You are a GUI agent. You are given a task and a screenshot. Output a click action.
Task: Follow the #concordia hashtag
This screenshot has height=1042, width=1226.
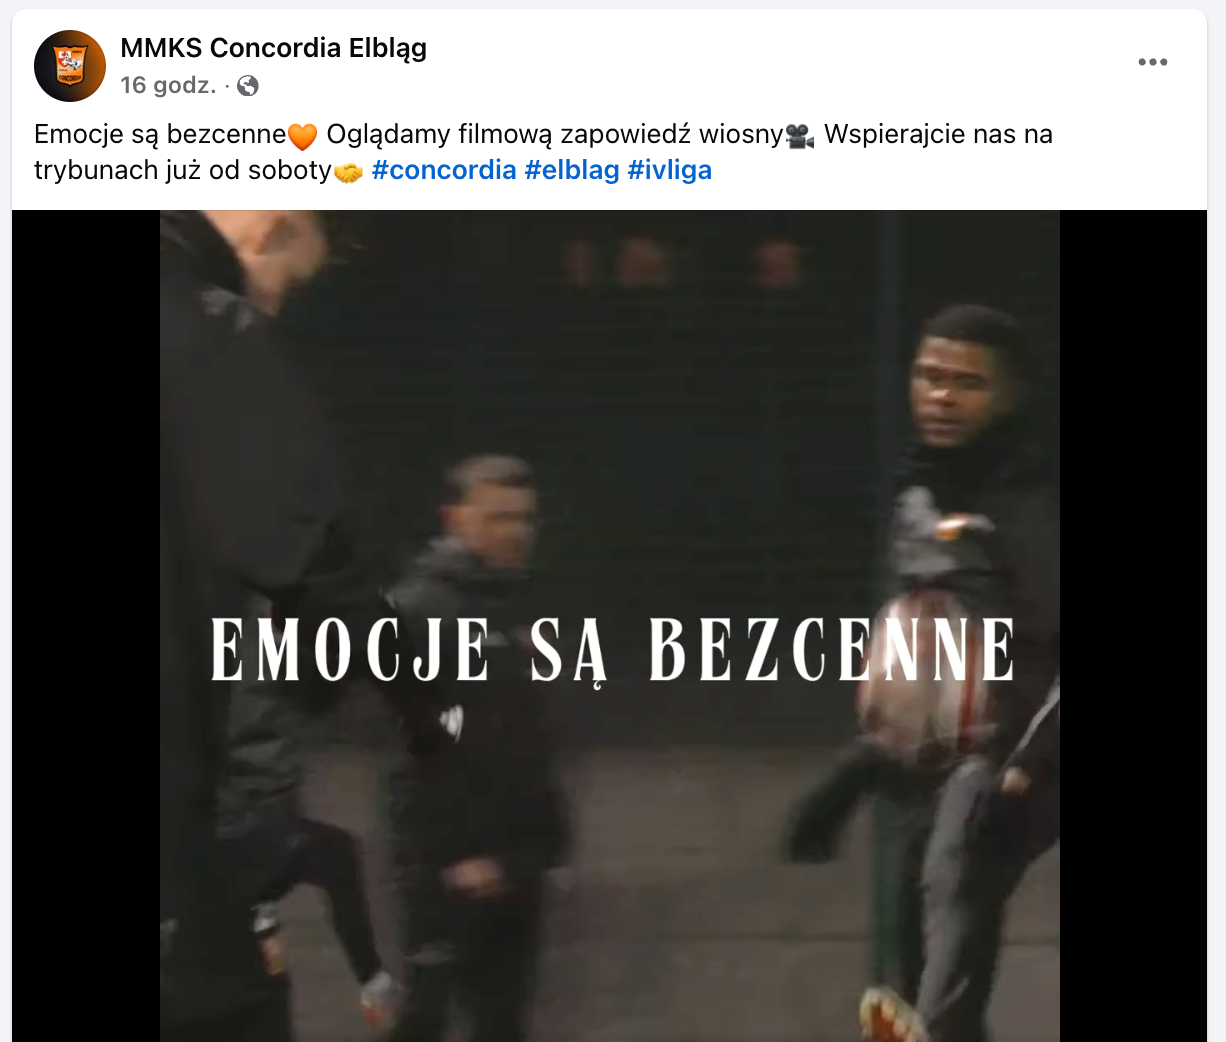[x=444, y=170]
